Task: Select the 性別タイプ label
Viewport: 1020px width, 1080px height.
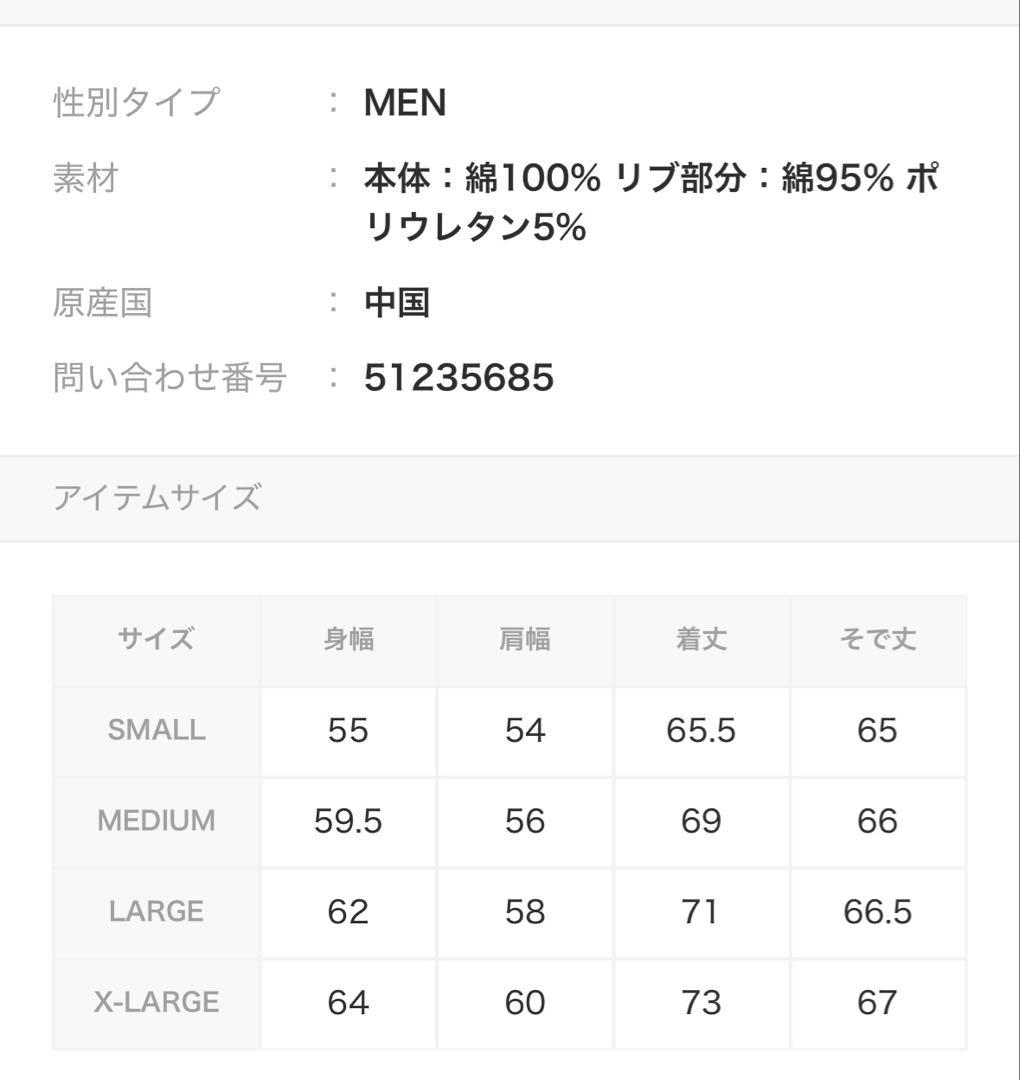Action: coord(135,103)
